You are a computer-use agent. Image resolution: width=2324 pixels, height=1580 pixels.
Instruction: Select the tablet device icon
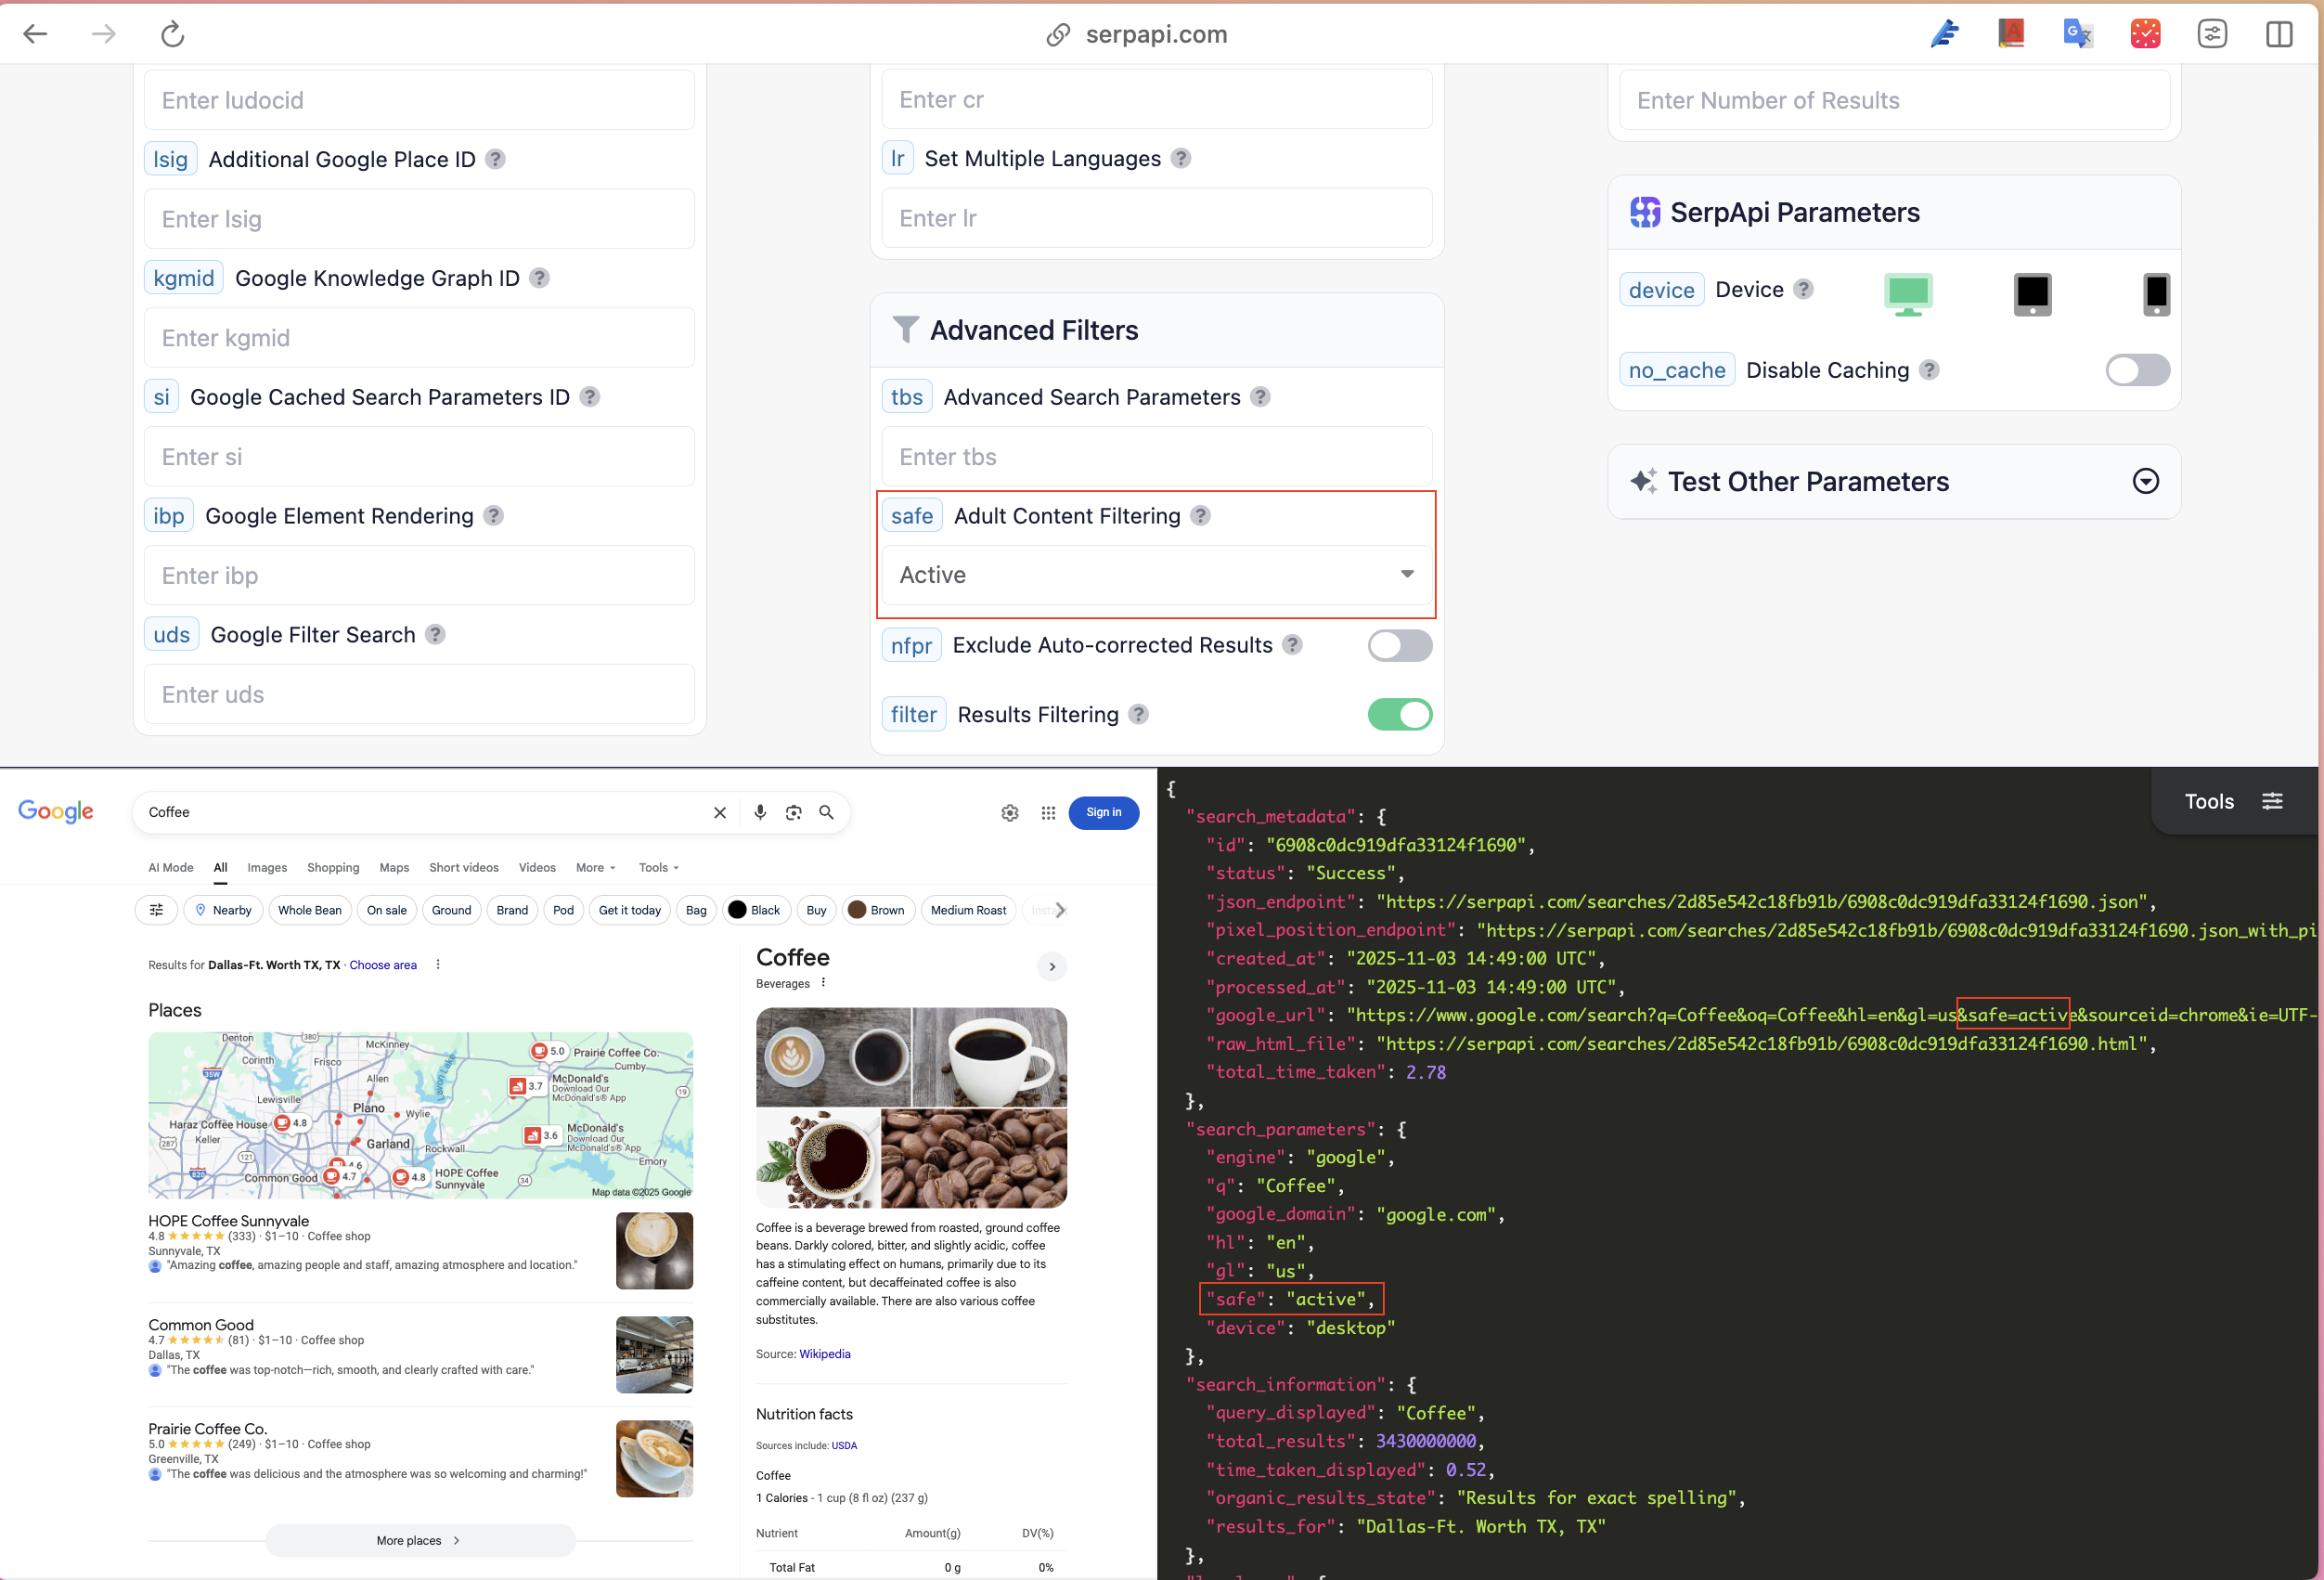2031,294
